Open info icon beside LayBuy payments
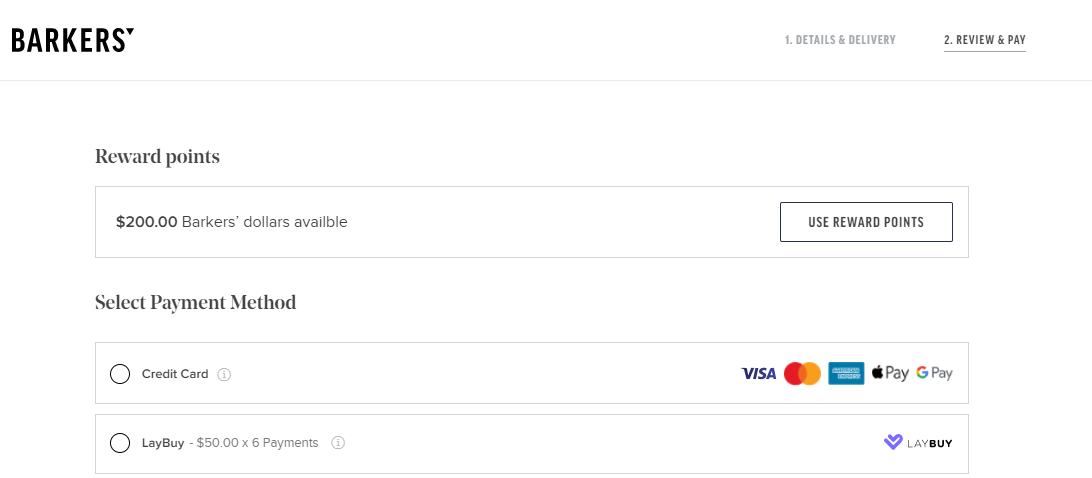 [x=338, y=442]
